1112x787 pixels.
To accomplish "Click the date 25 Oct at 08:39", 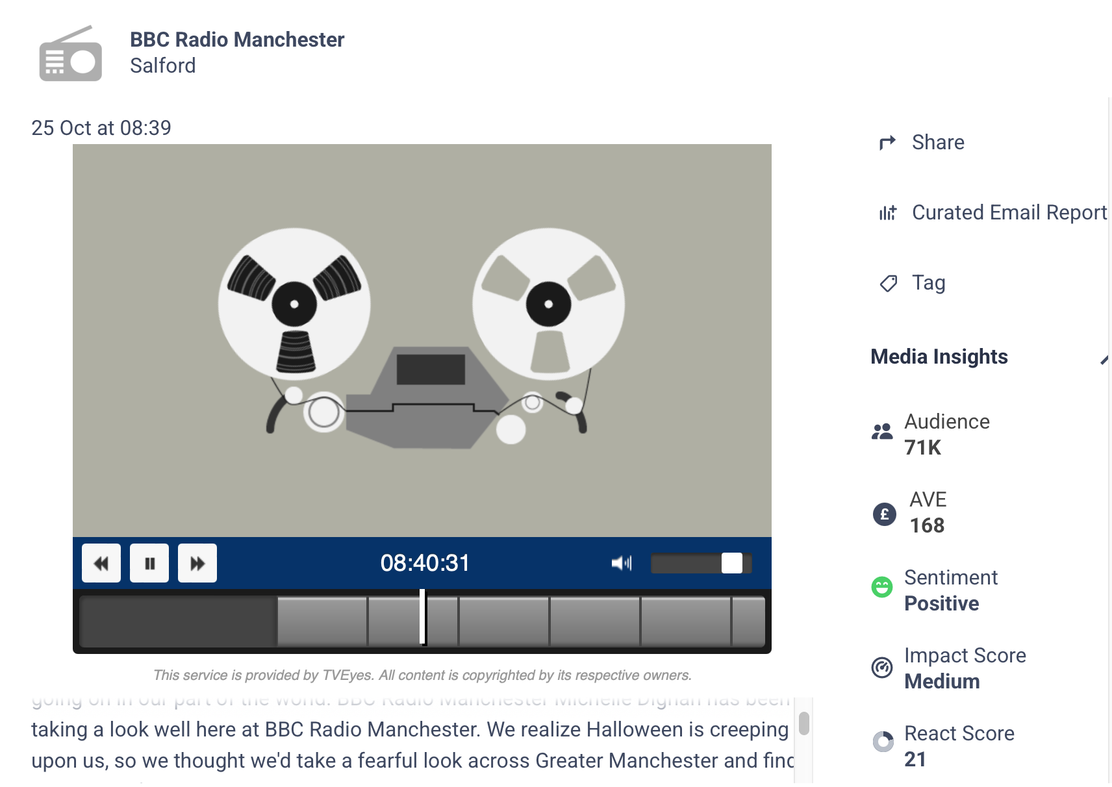I will coord(101,128).
